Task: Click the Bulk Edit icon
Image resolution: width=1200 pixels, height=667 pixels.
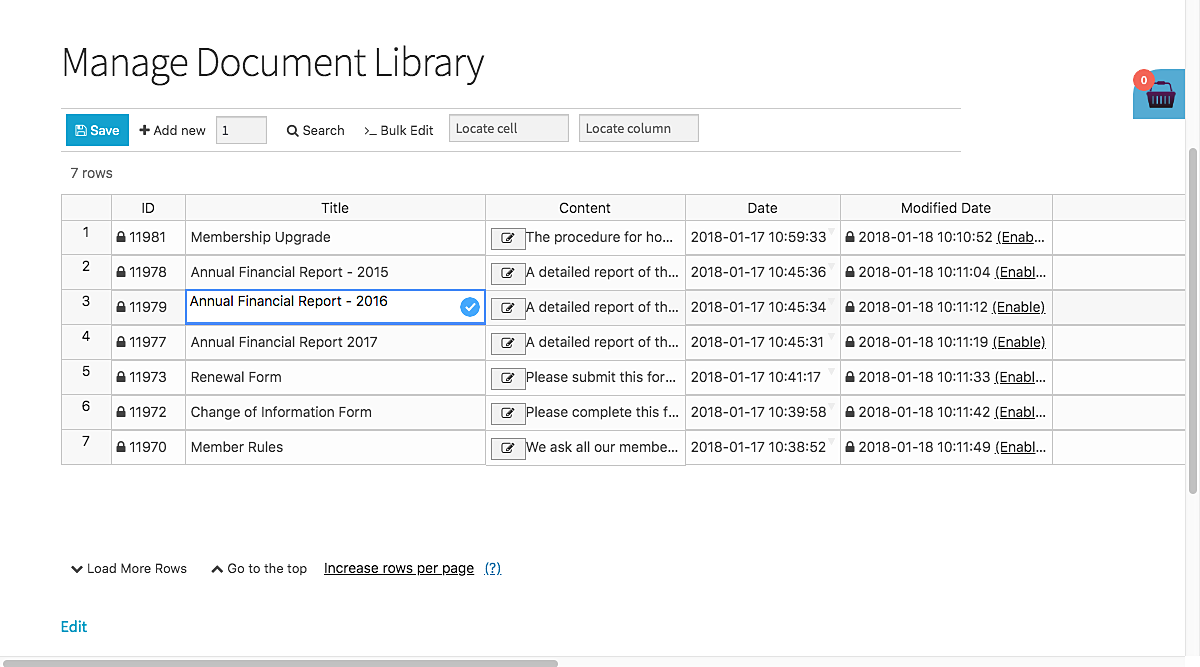Action: (x=372, y=130)
